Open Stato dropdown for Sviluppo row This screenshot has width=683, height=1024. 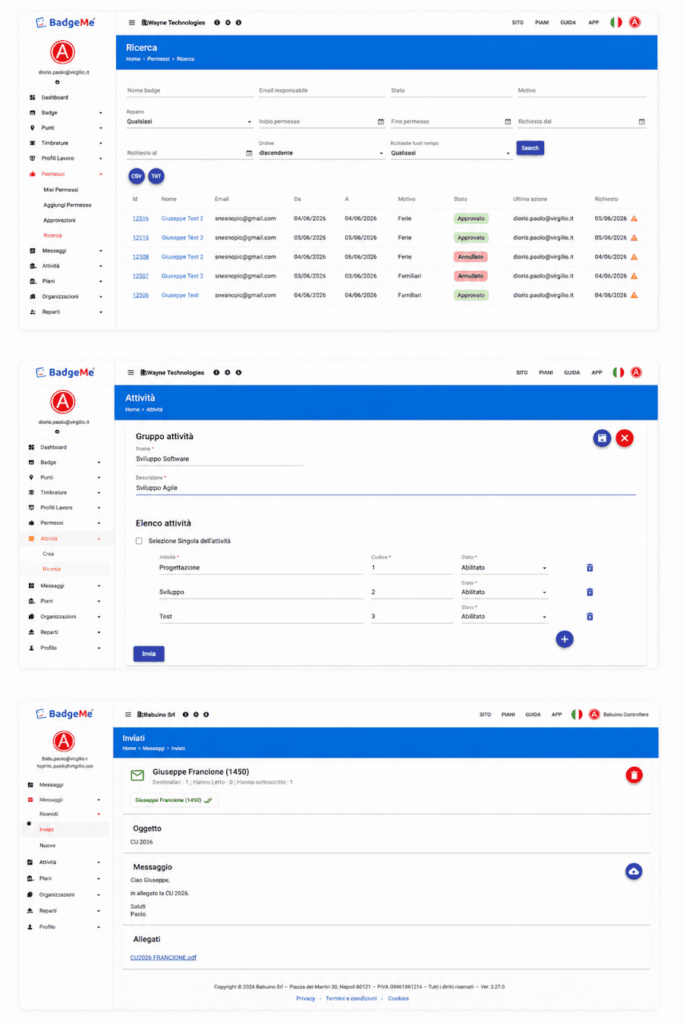pyautogui.click(x=504, y=592)
